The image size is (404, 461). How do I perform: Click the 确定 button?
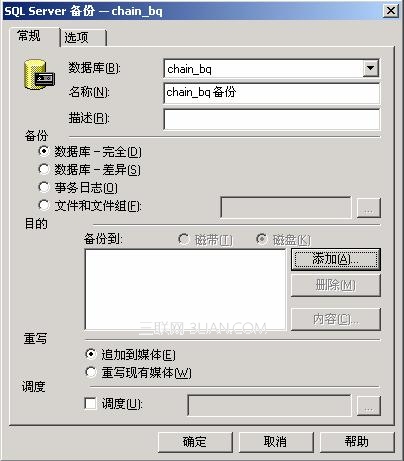click(x=195, y=442)
